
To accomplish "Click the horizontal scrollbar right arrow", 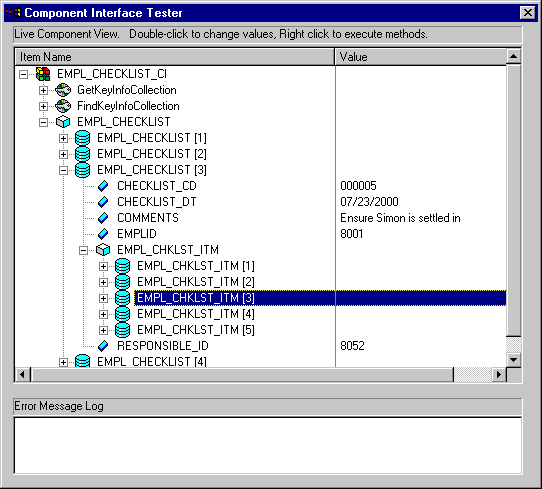I will pos(498,375).
